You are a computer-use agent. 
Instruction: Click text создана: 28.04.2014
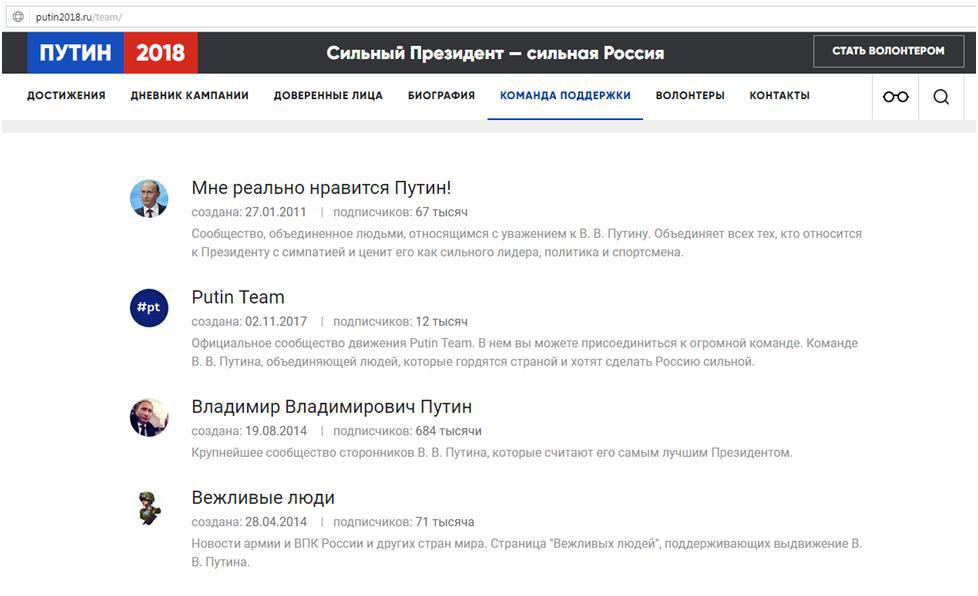pos(249,522)
